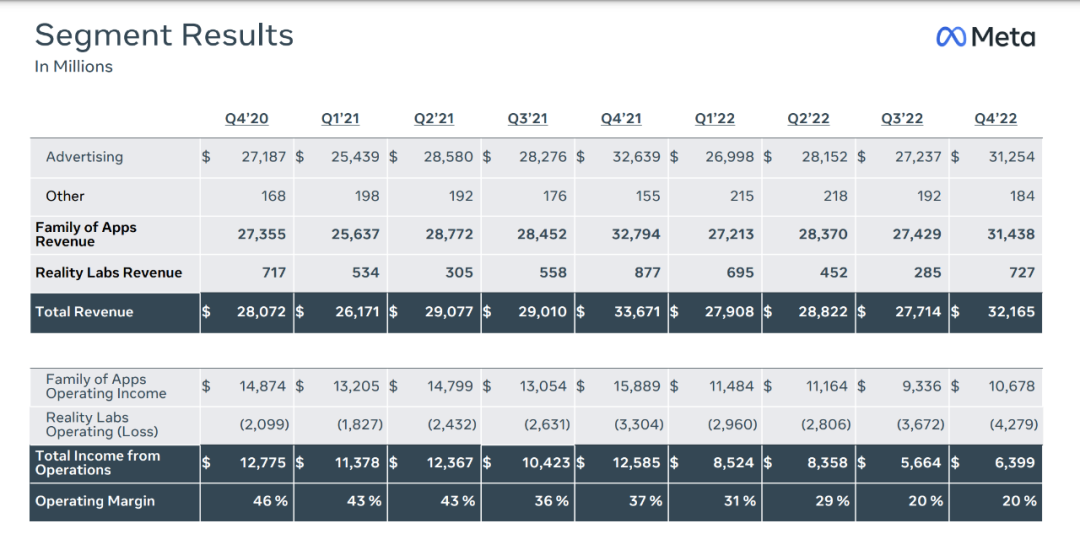
Task: Click the Q4'22 column header
Action: click(996, 119)
